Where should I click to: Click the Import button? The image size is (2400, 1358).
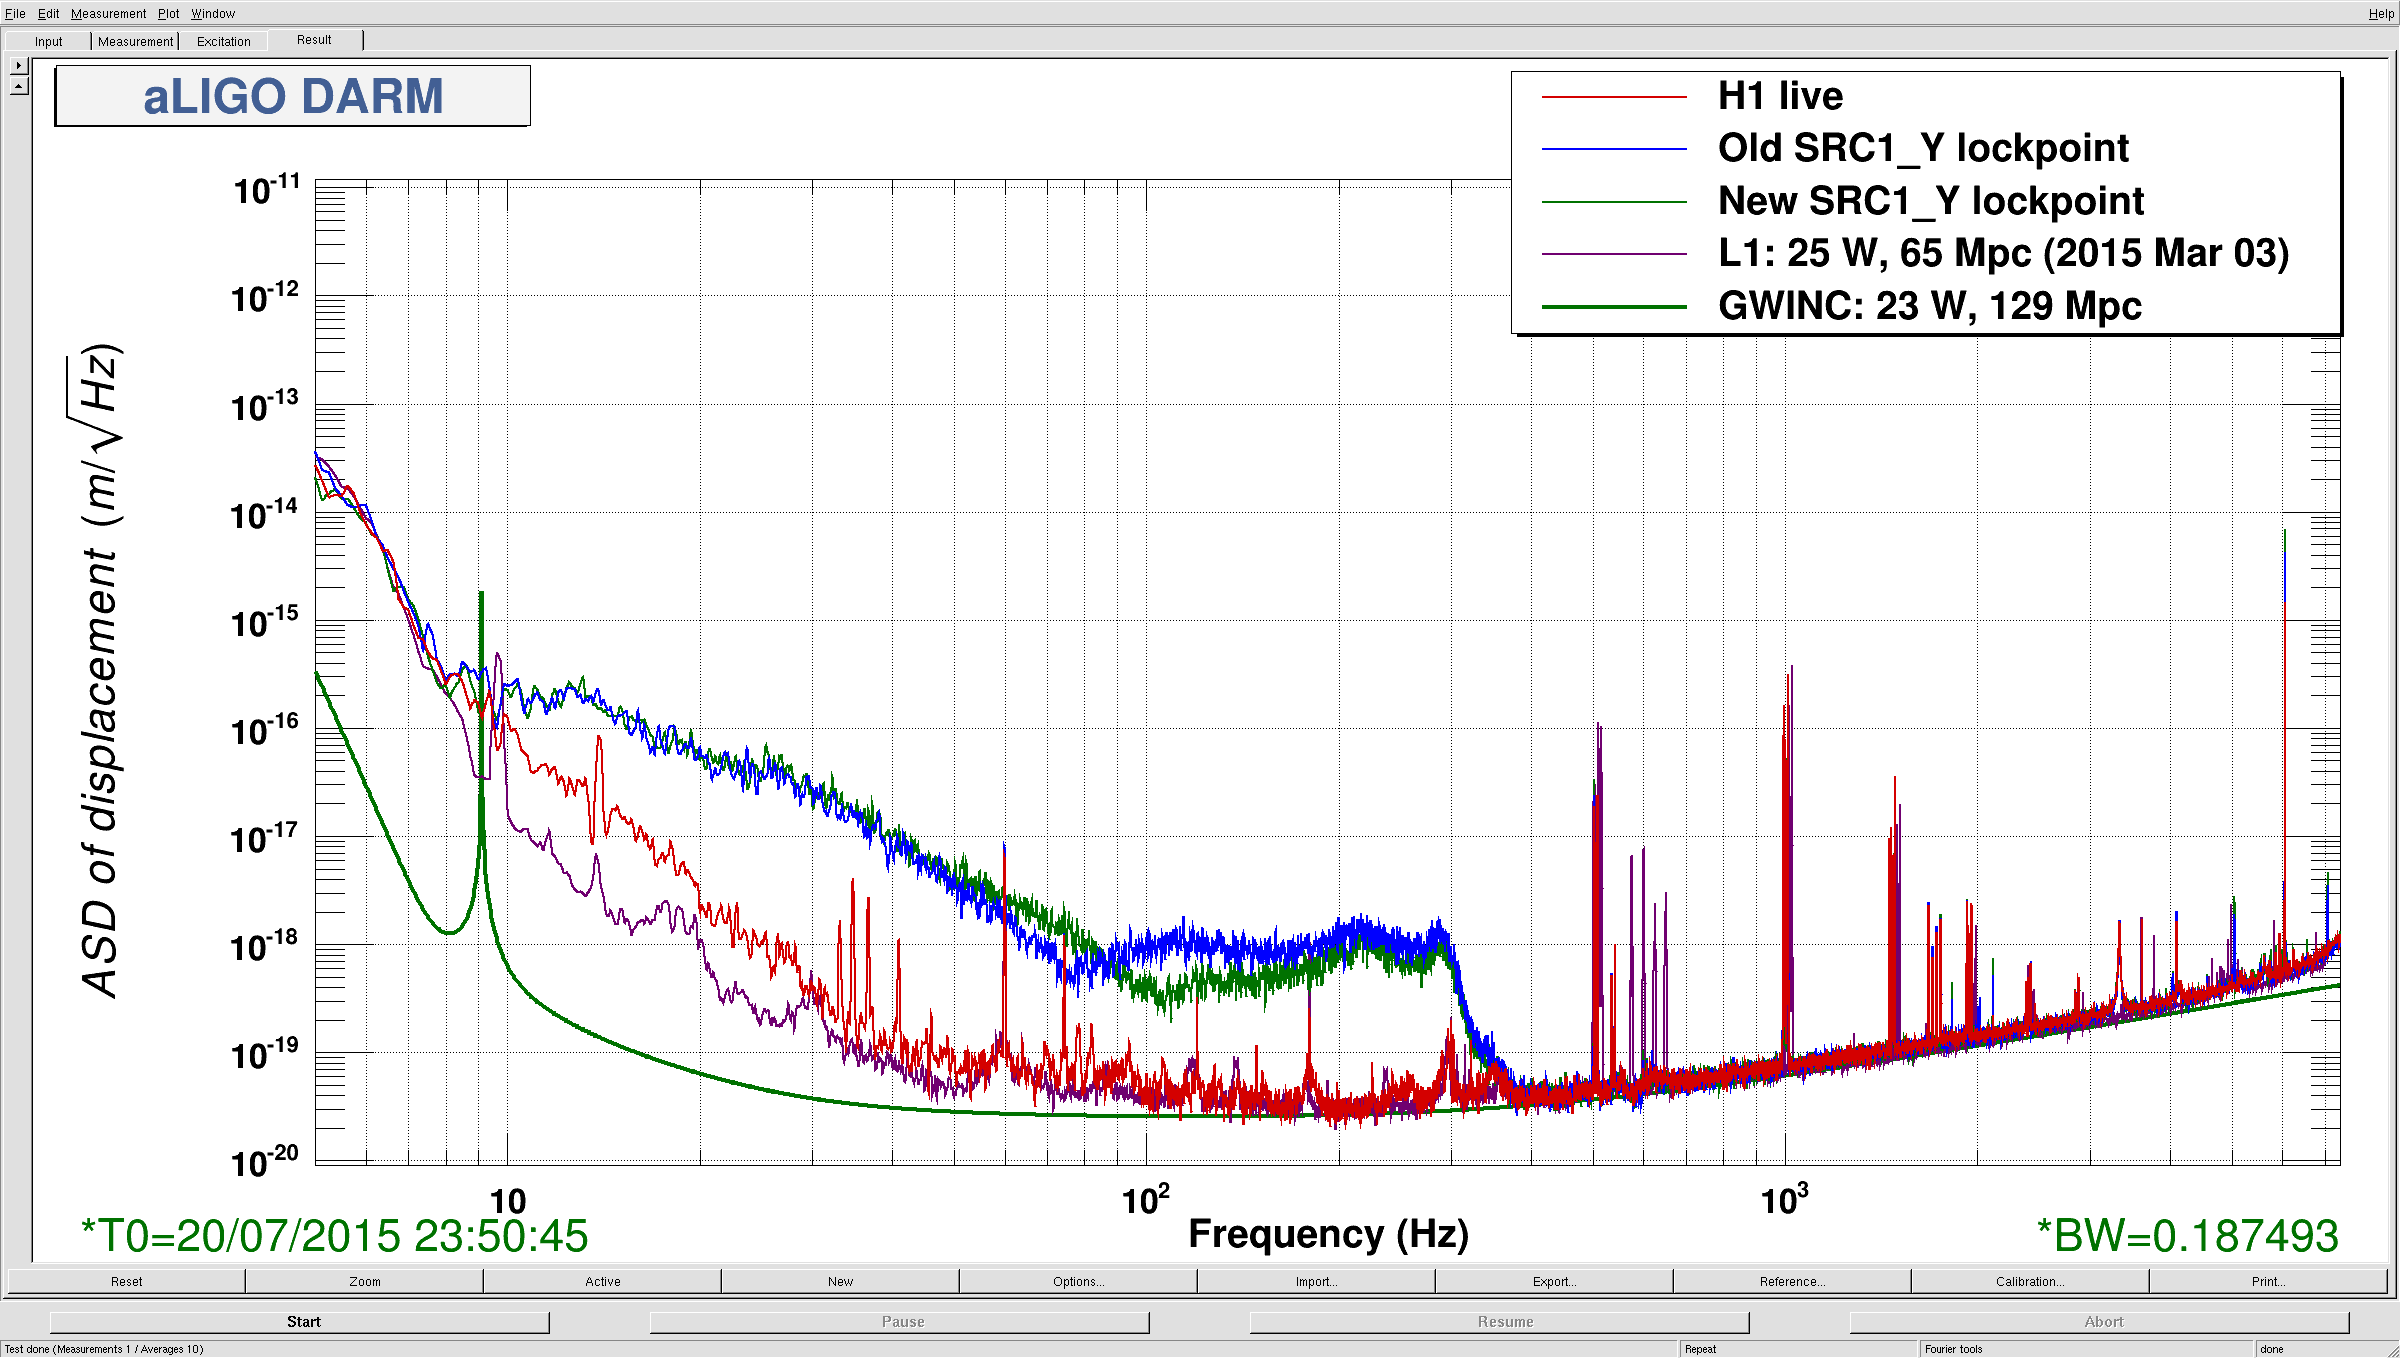pyautogui.click(x=1316, y=1281)
